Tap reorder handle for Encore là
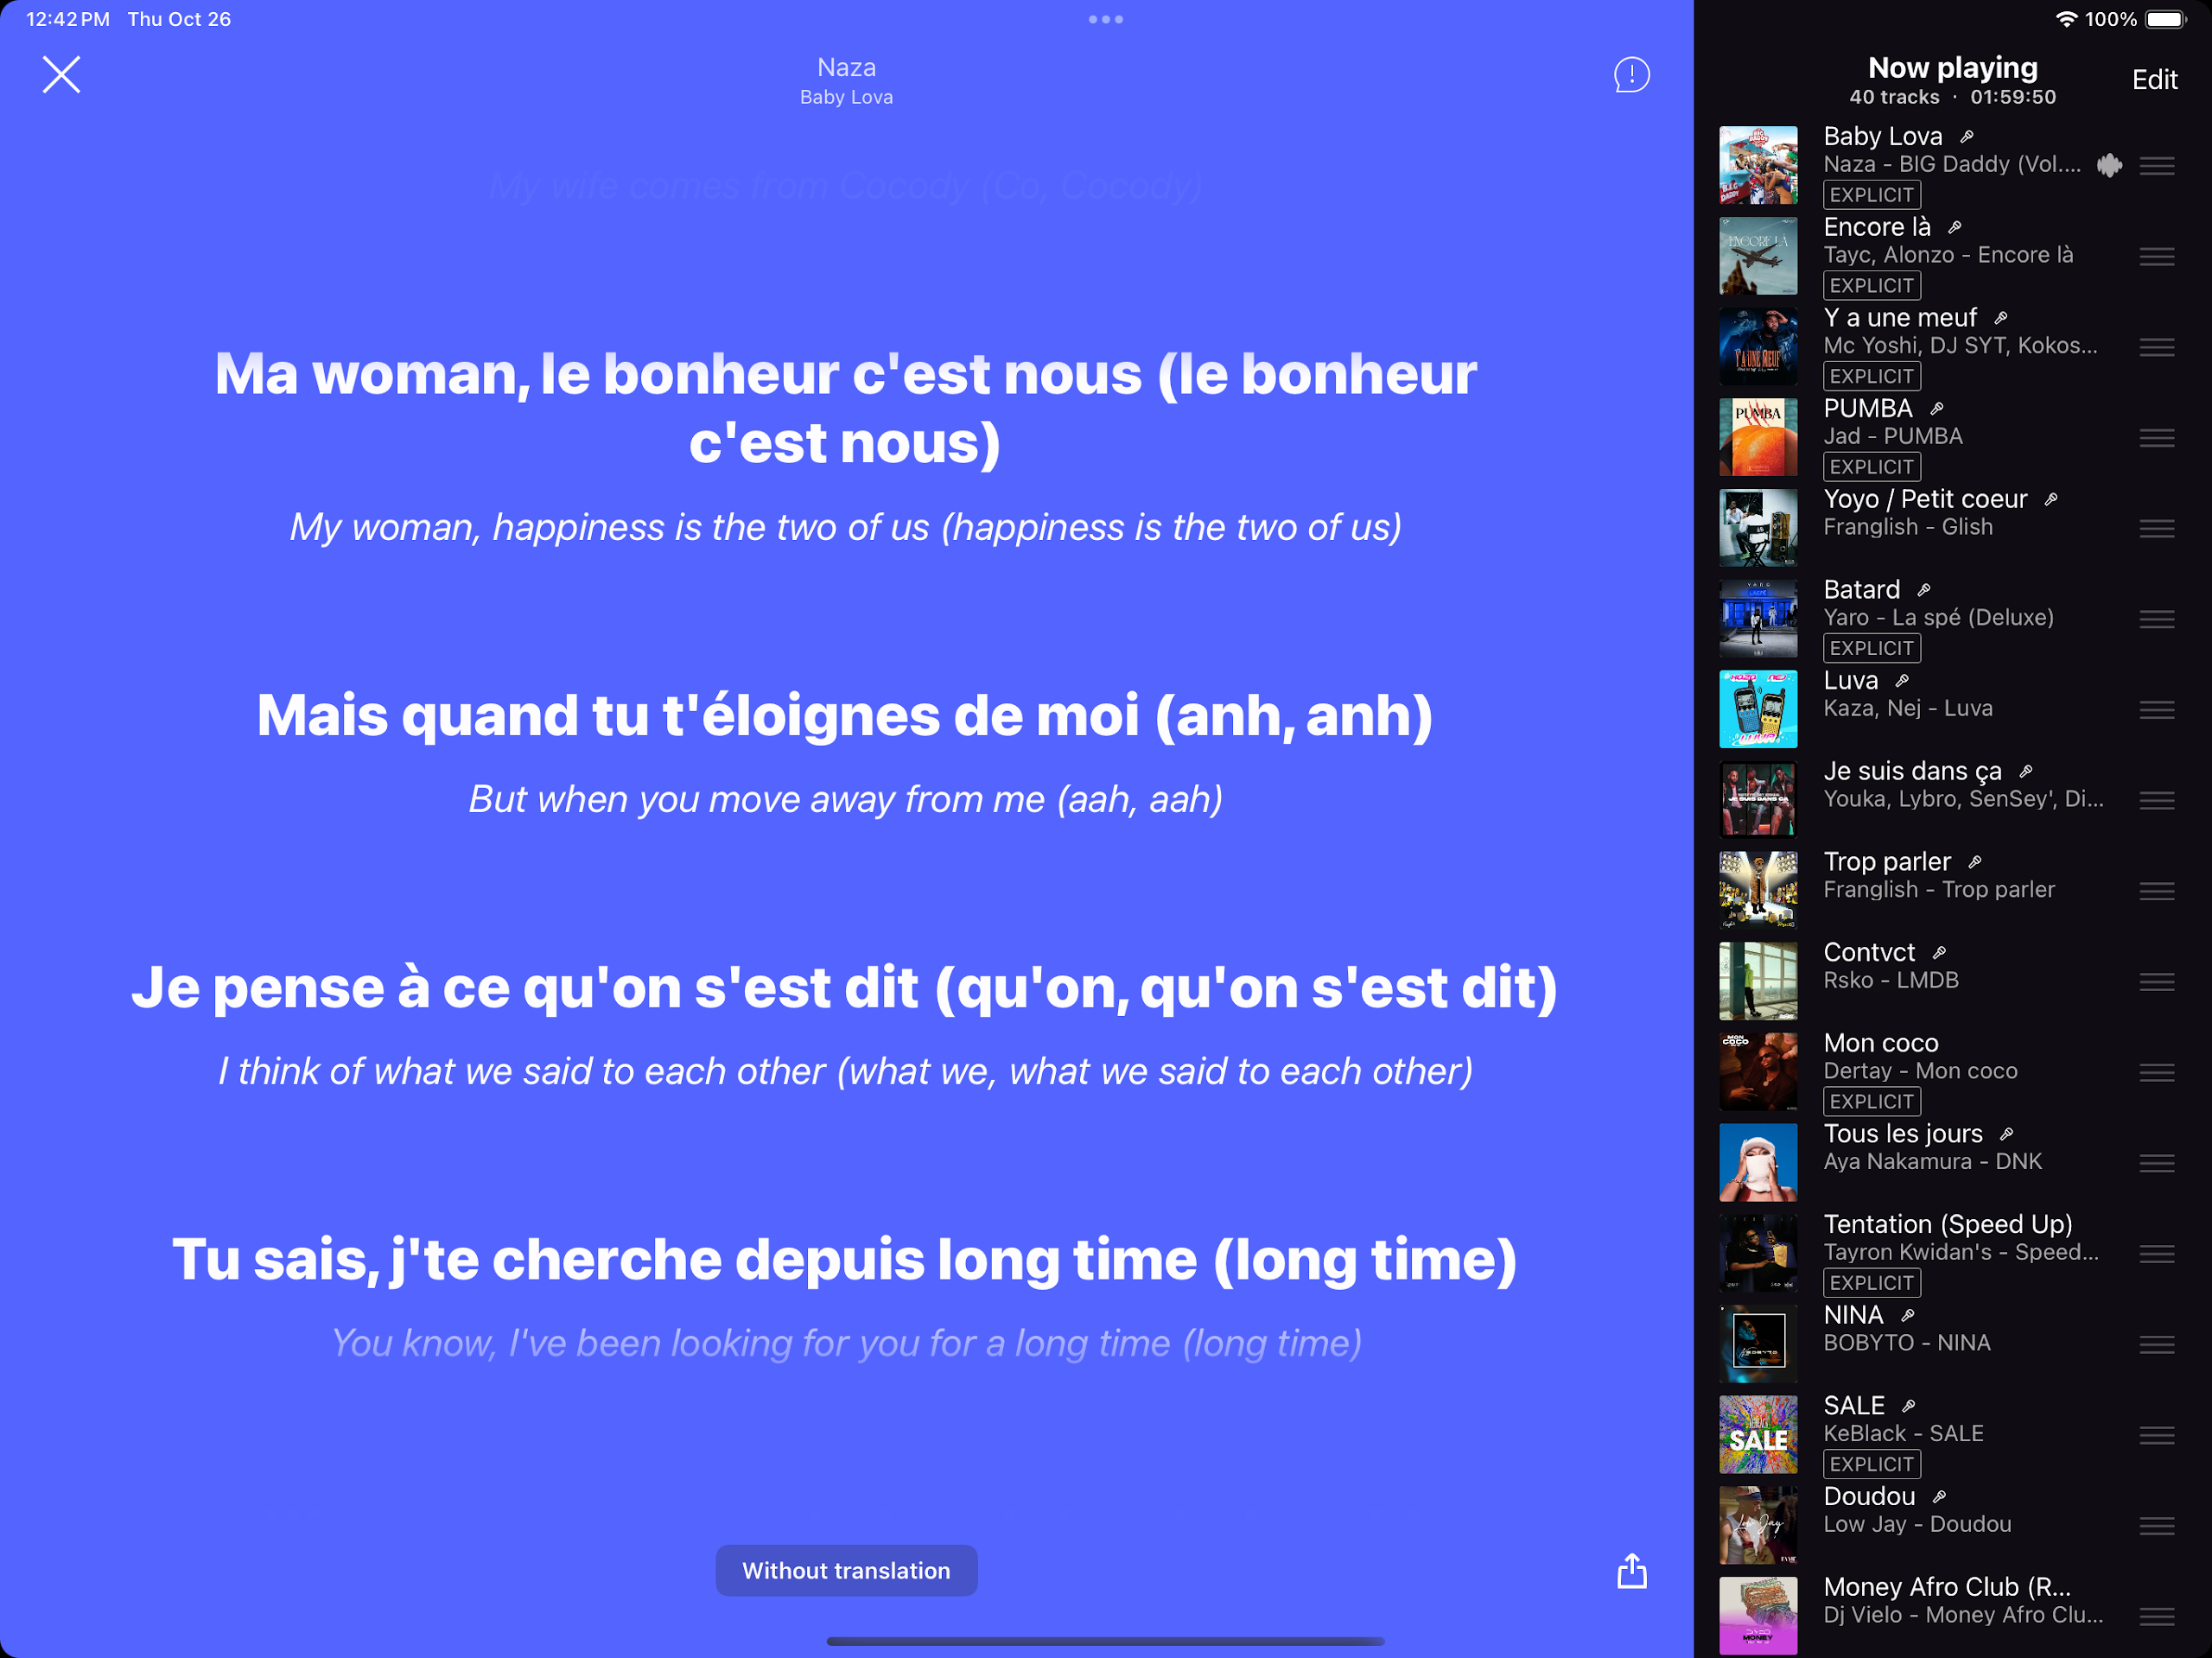 (2156, 257)
